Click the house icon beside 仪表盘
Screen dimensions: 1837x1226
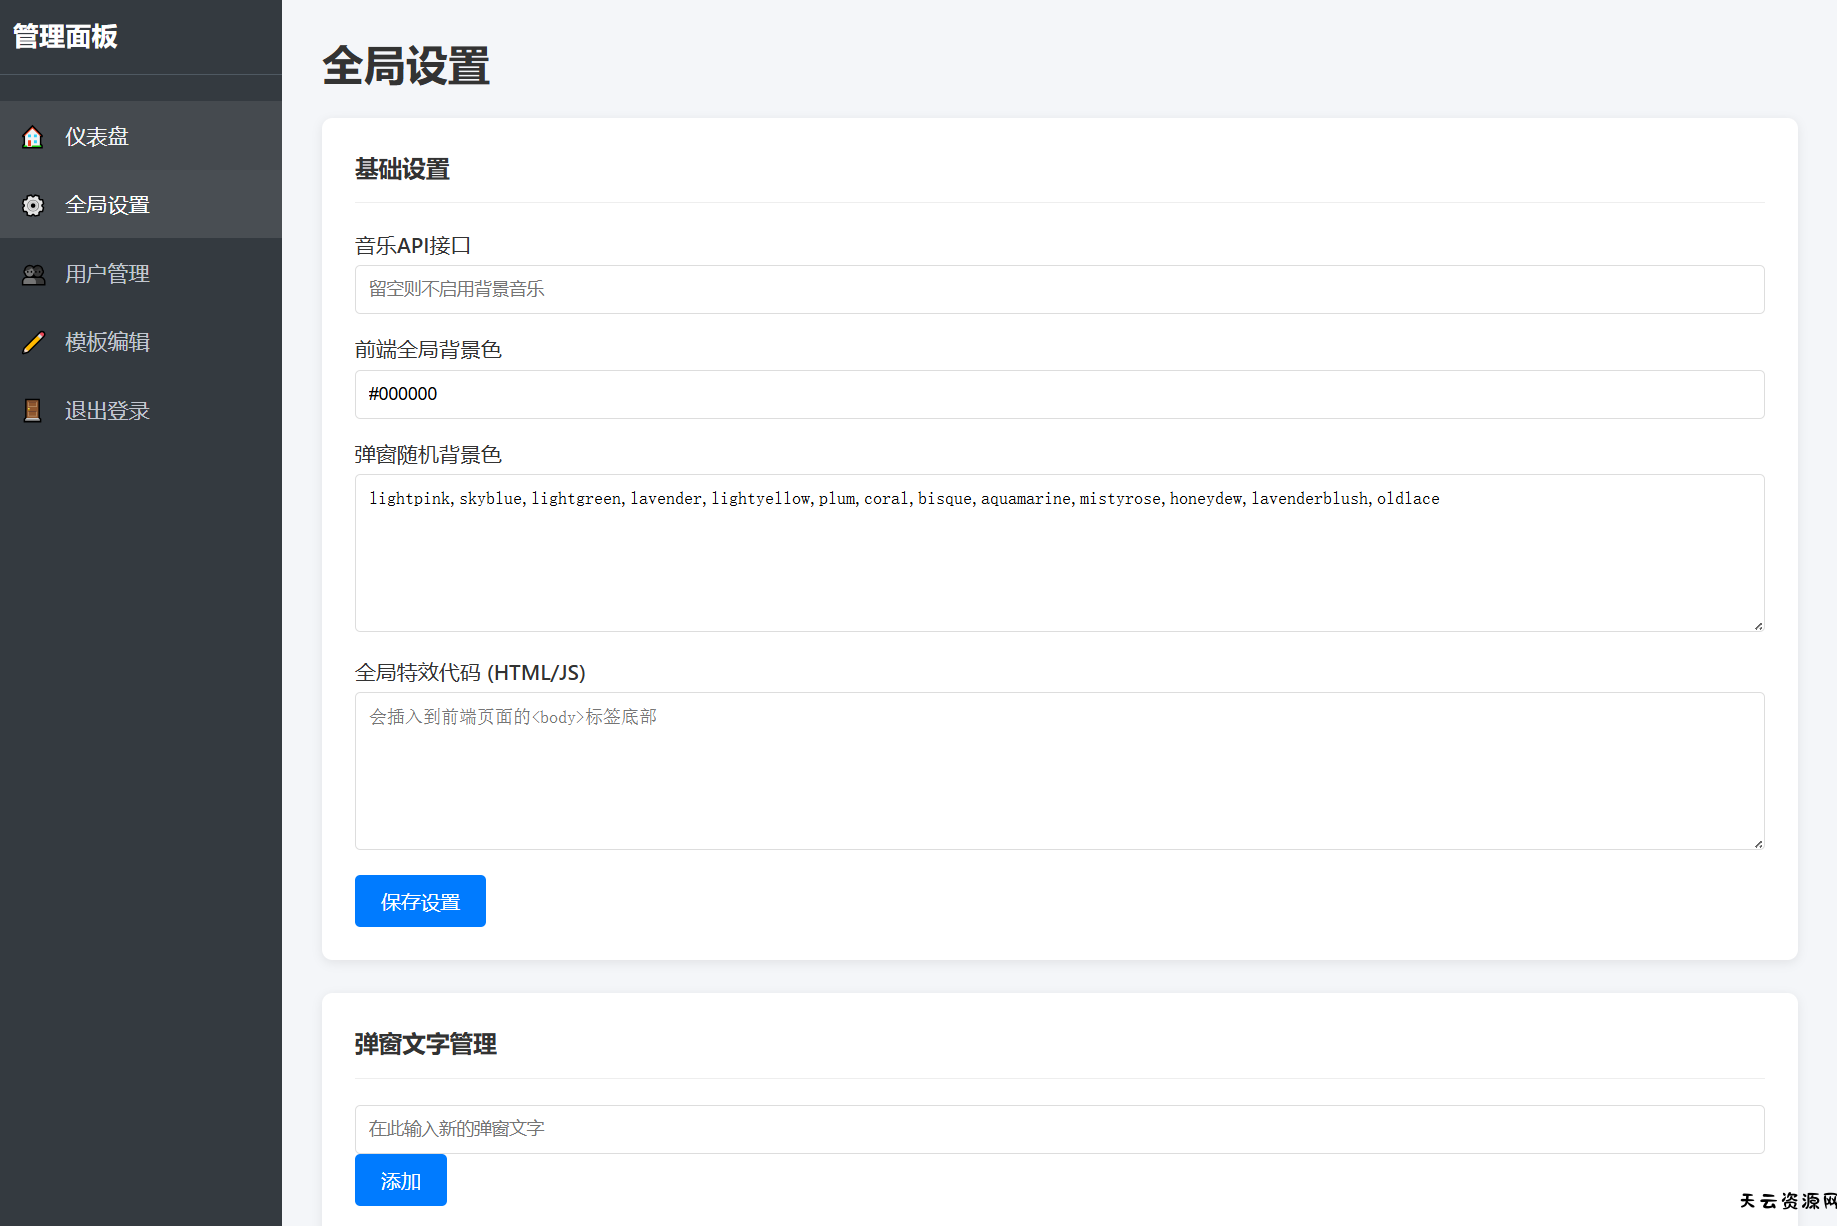coord(33,137)
